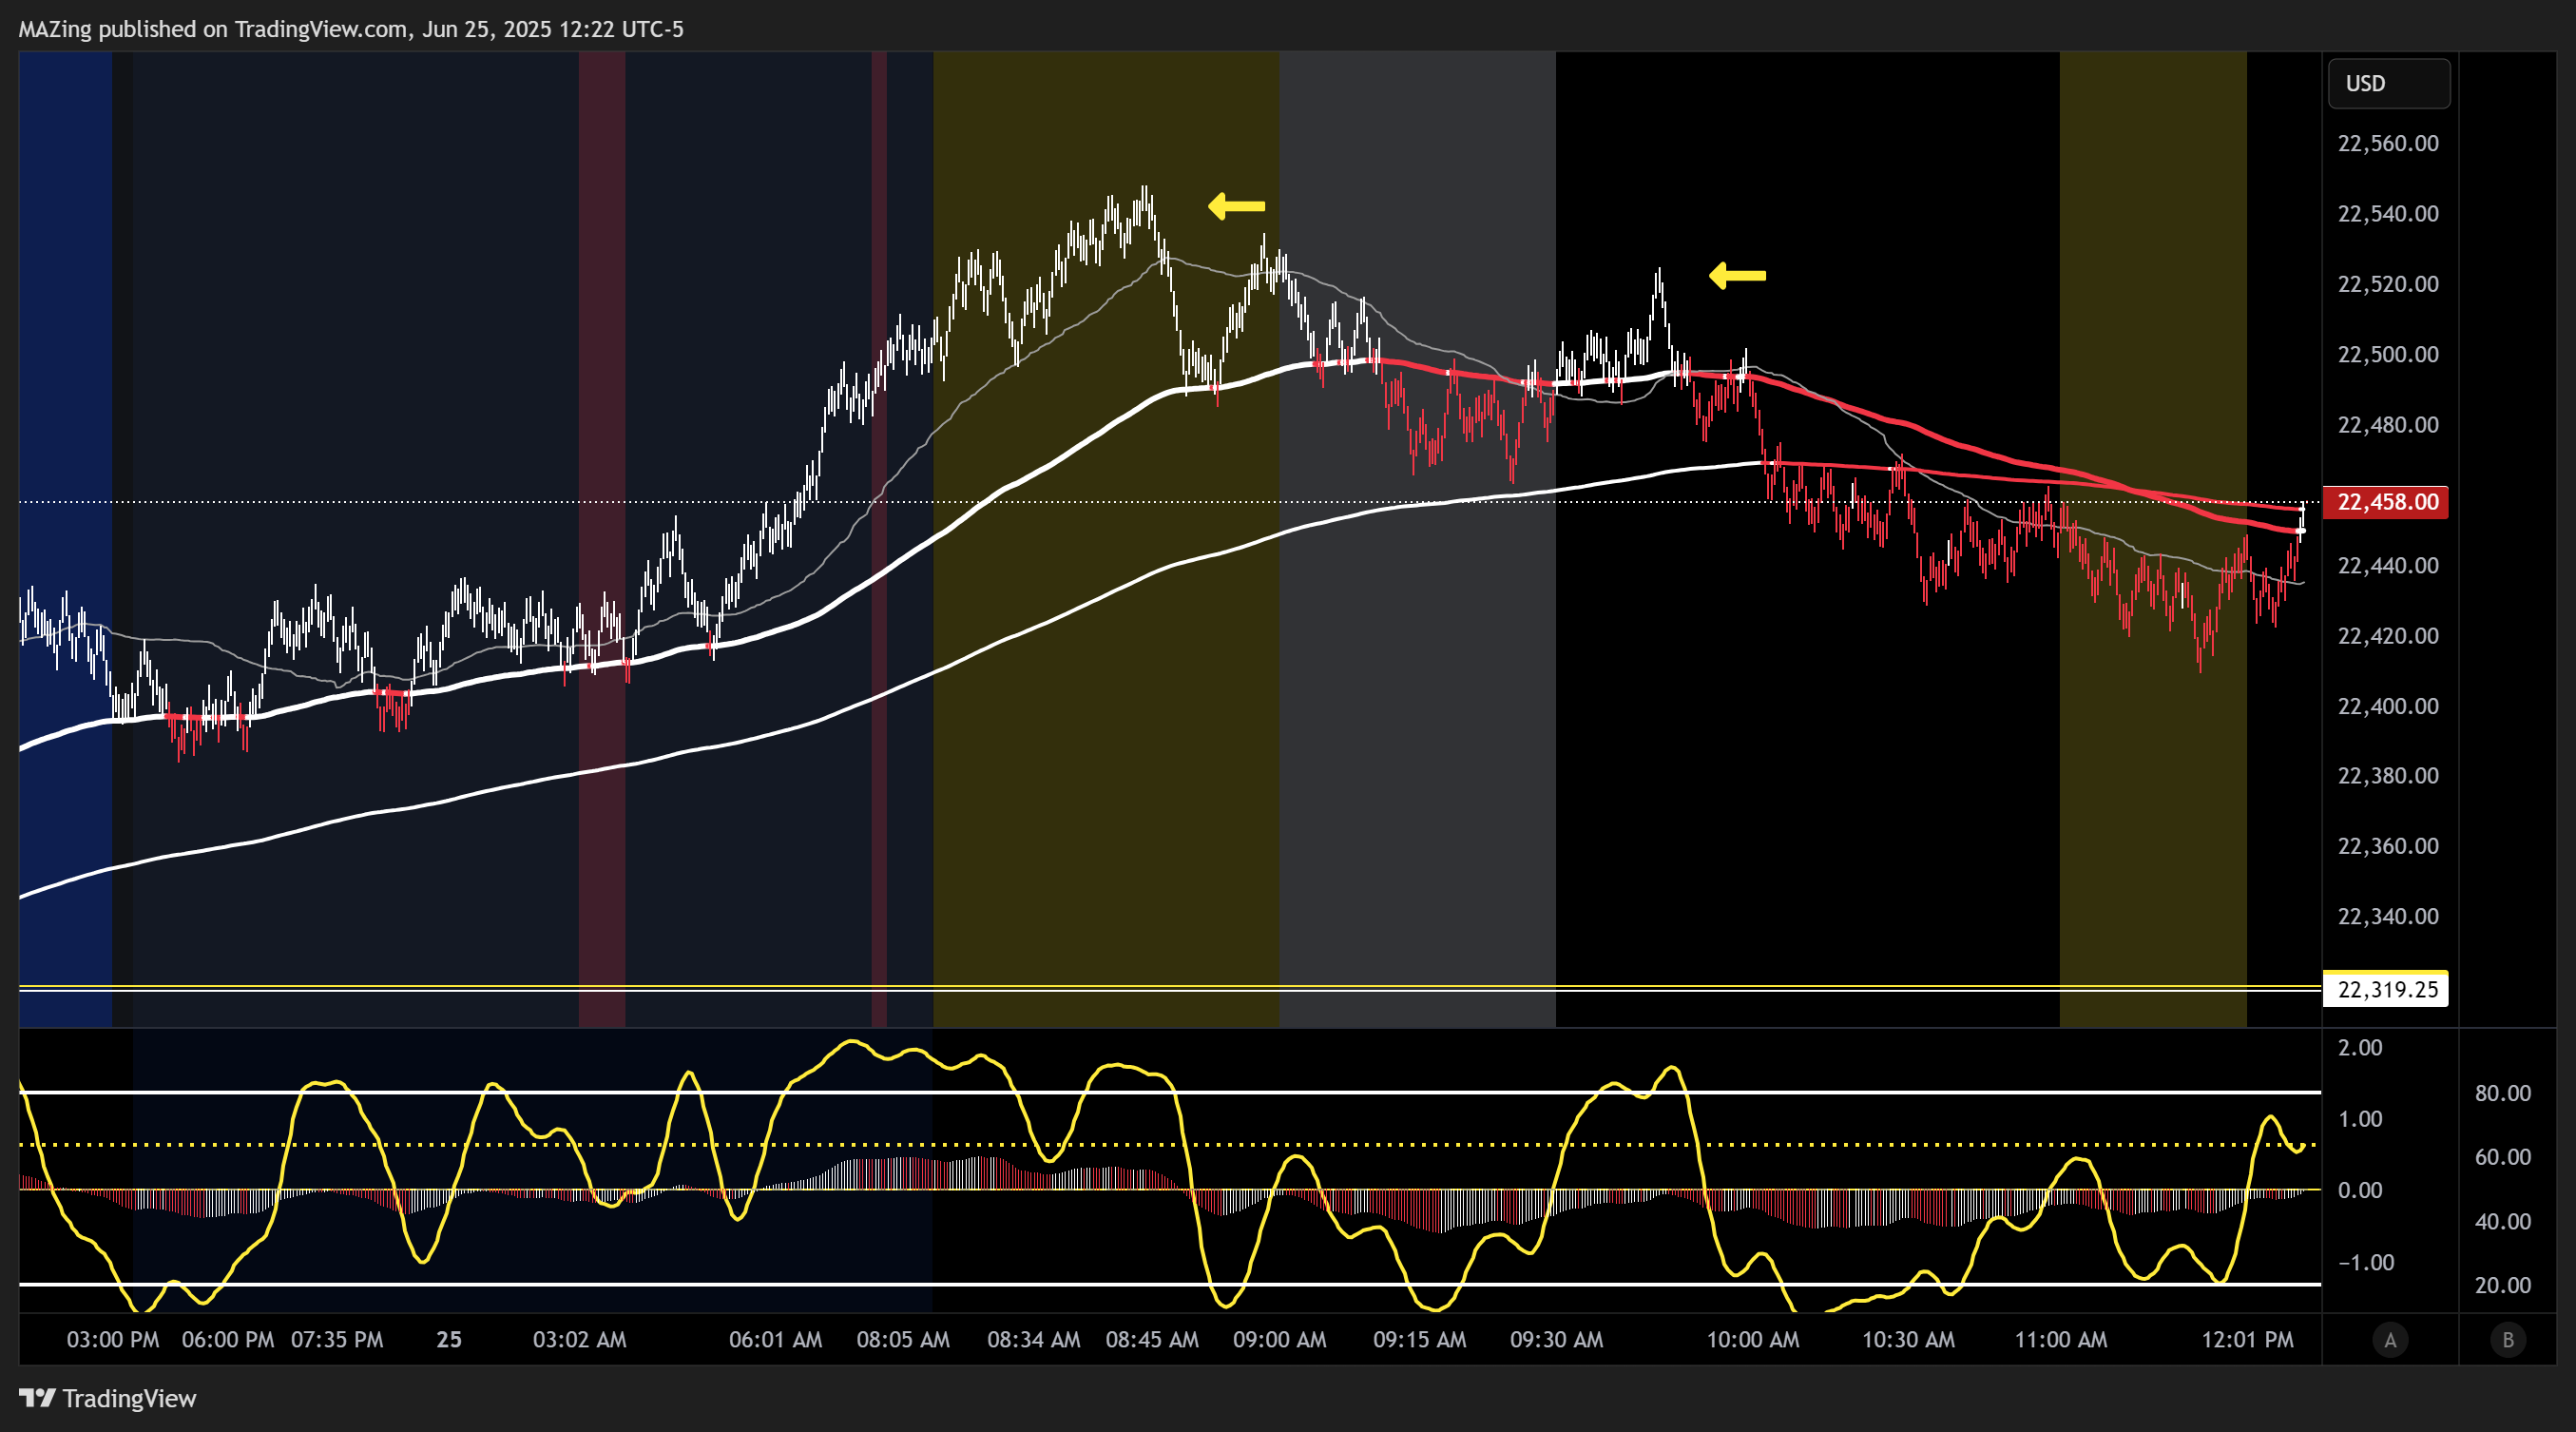Click the 10:30 AM time axis label
The height and width of the screenshot is (1432, 2576).
(1908, 1340)
